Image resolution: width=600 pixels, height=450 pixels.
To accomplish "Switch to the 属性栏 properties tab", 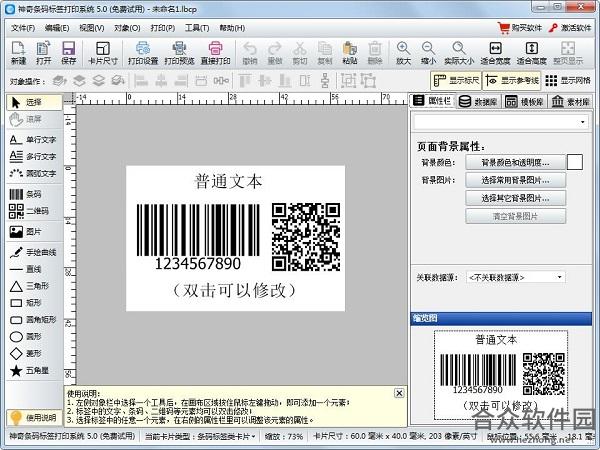I will [432, 101].
